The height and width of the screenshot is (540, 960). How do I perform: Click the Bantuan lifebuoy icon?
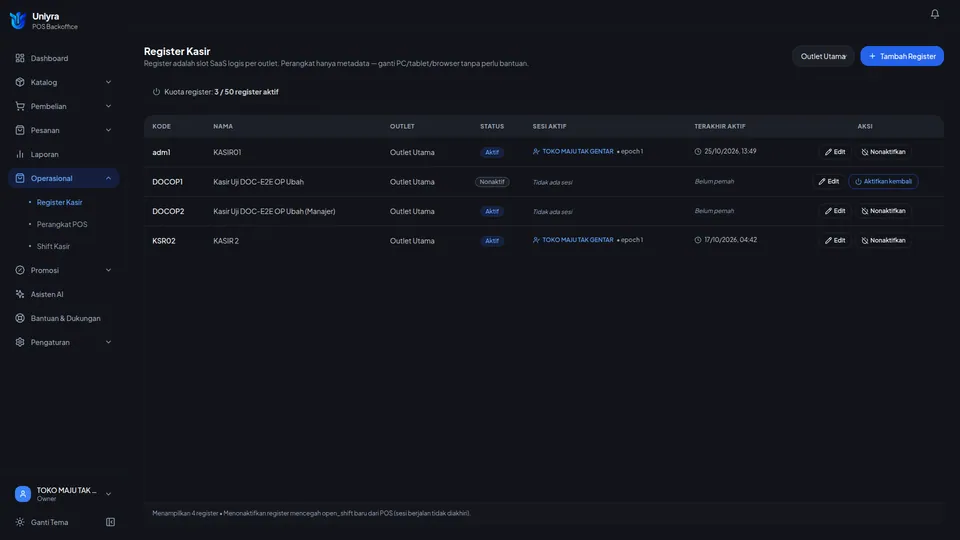(x=20, y=318)
